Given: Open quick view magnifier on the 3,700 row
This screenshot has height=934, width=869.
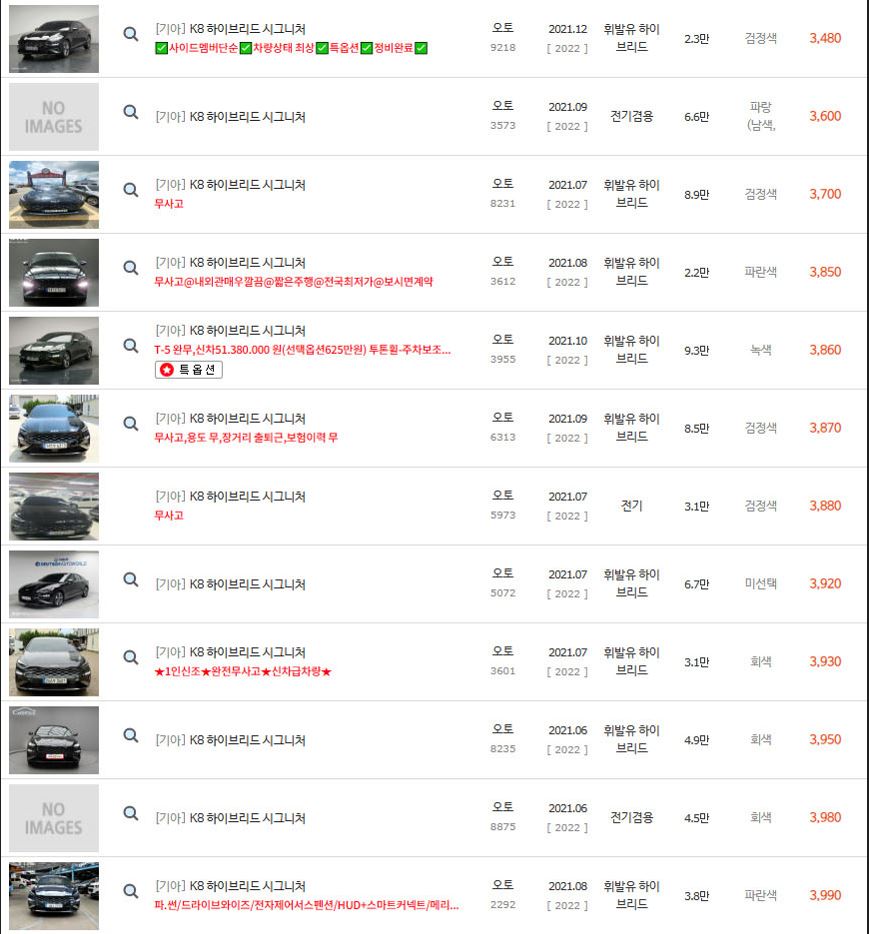Looking at the screenshot, I should point(130,190).
